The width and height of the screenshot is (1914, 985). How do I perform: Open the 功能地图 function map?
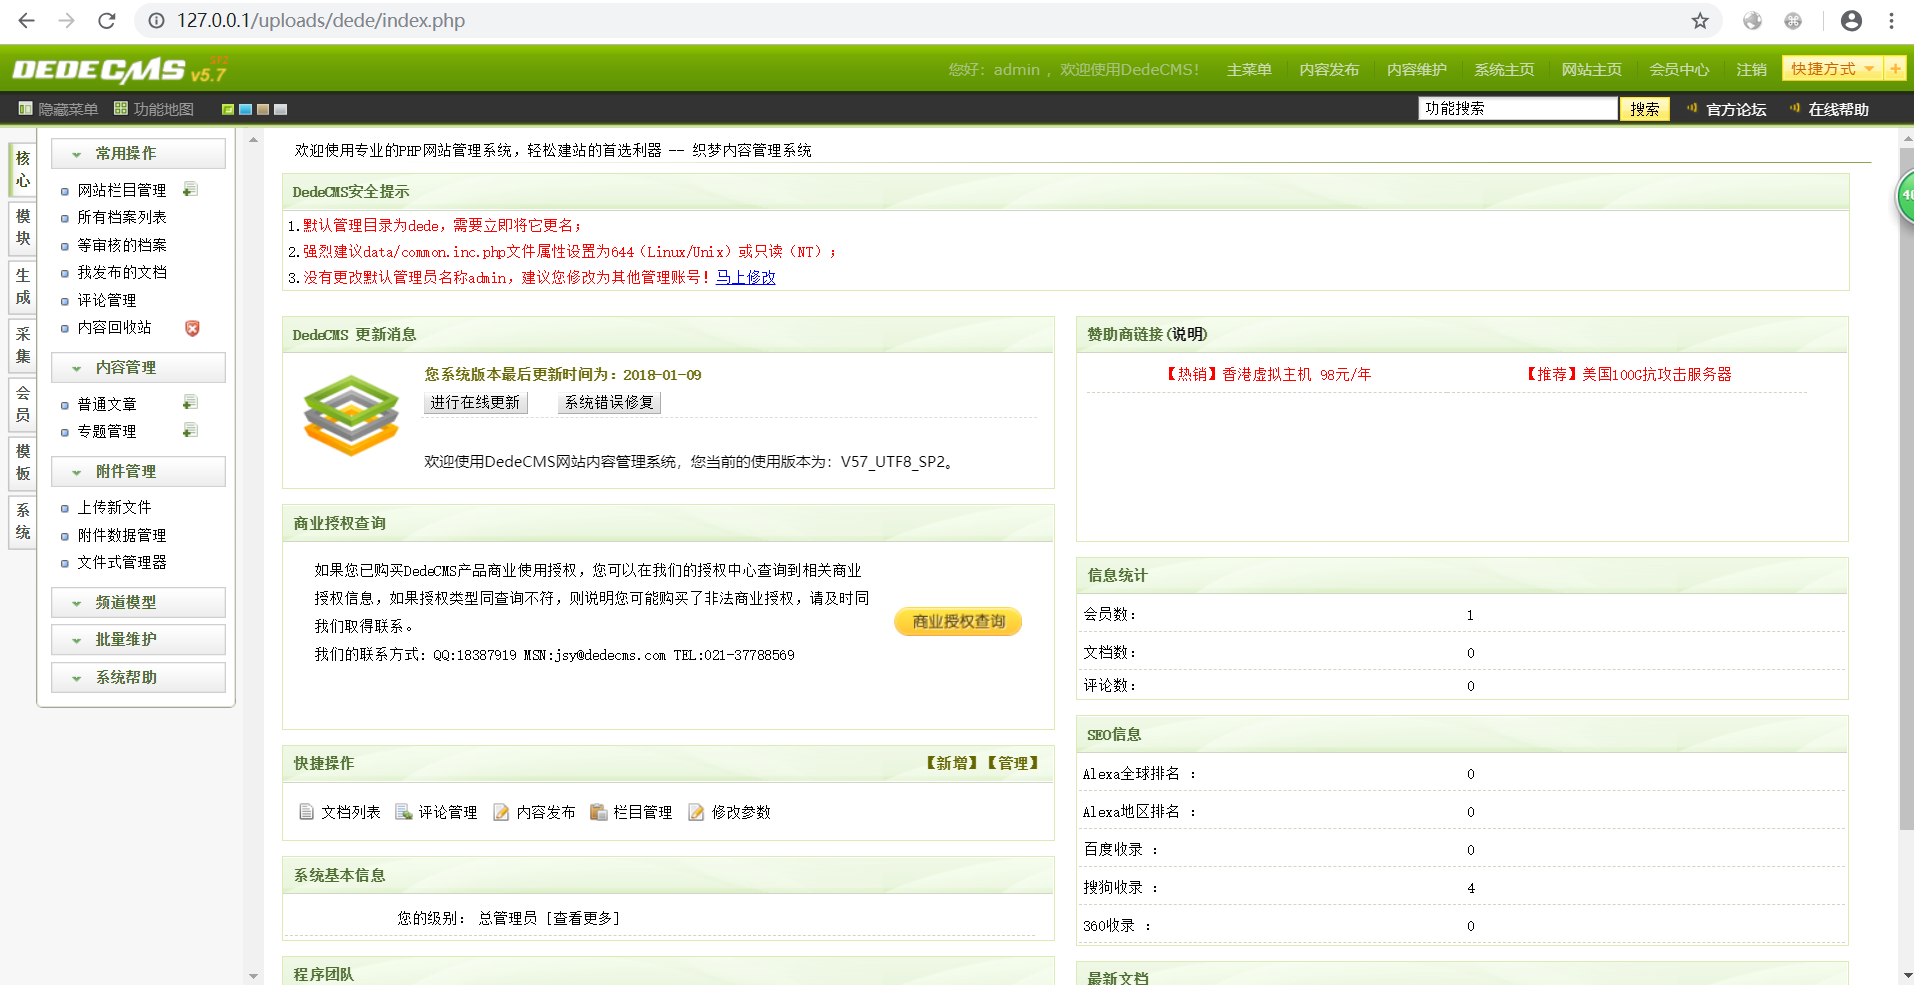[154, 109]
